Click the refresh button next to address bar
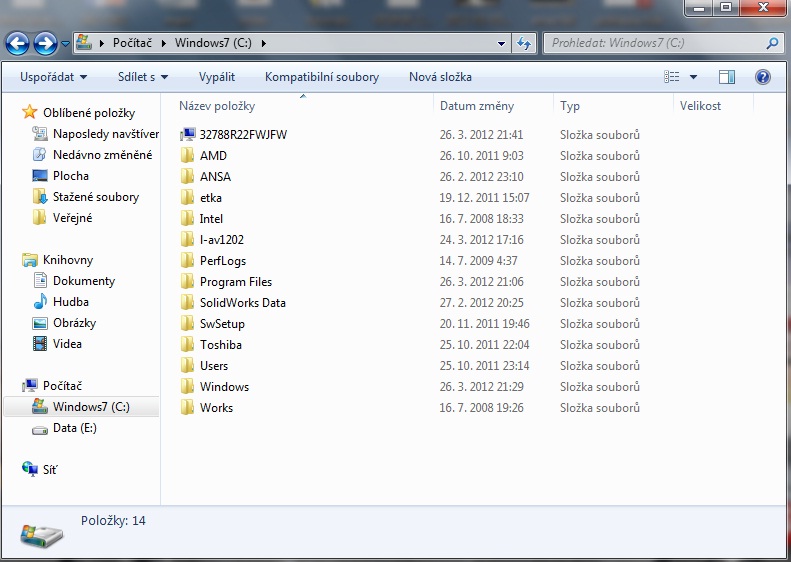The width and height of the screenshot is (791, 562). (x=524, y=44)
